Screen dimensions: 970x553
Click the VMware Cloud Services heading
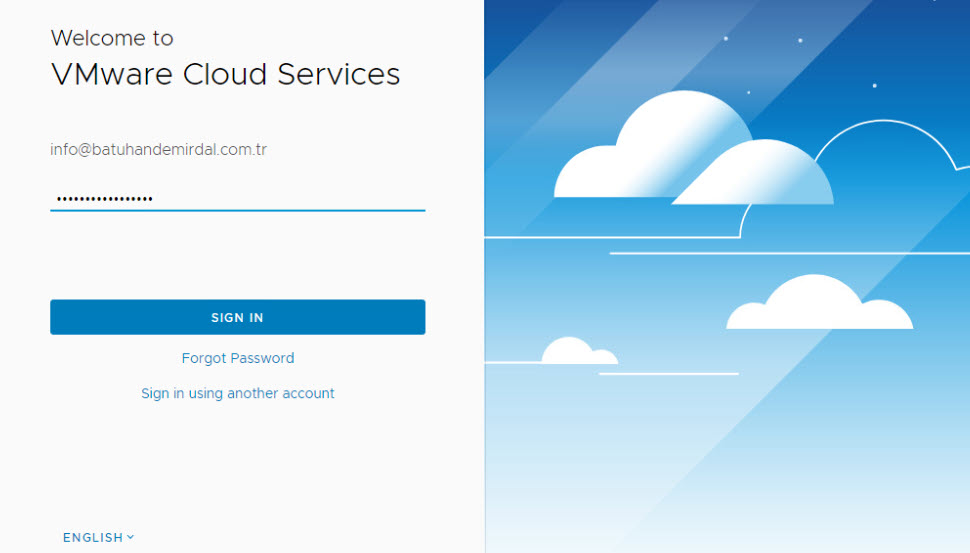click(x=225, y=74)
